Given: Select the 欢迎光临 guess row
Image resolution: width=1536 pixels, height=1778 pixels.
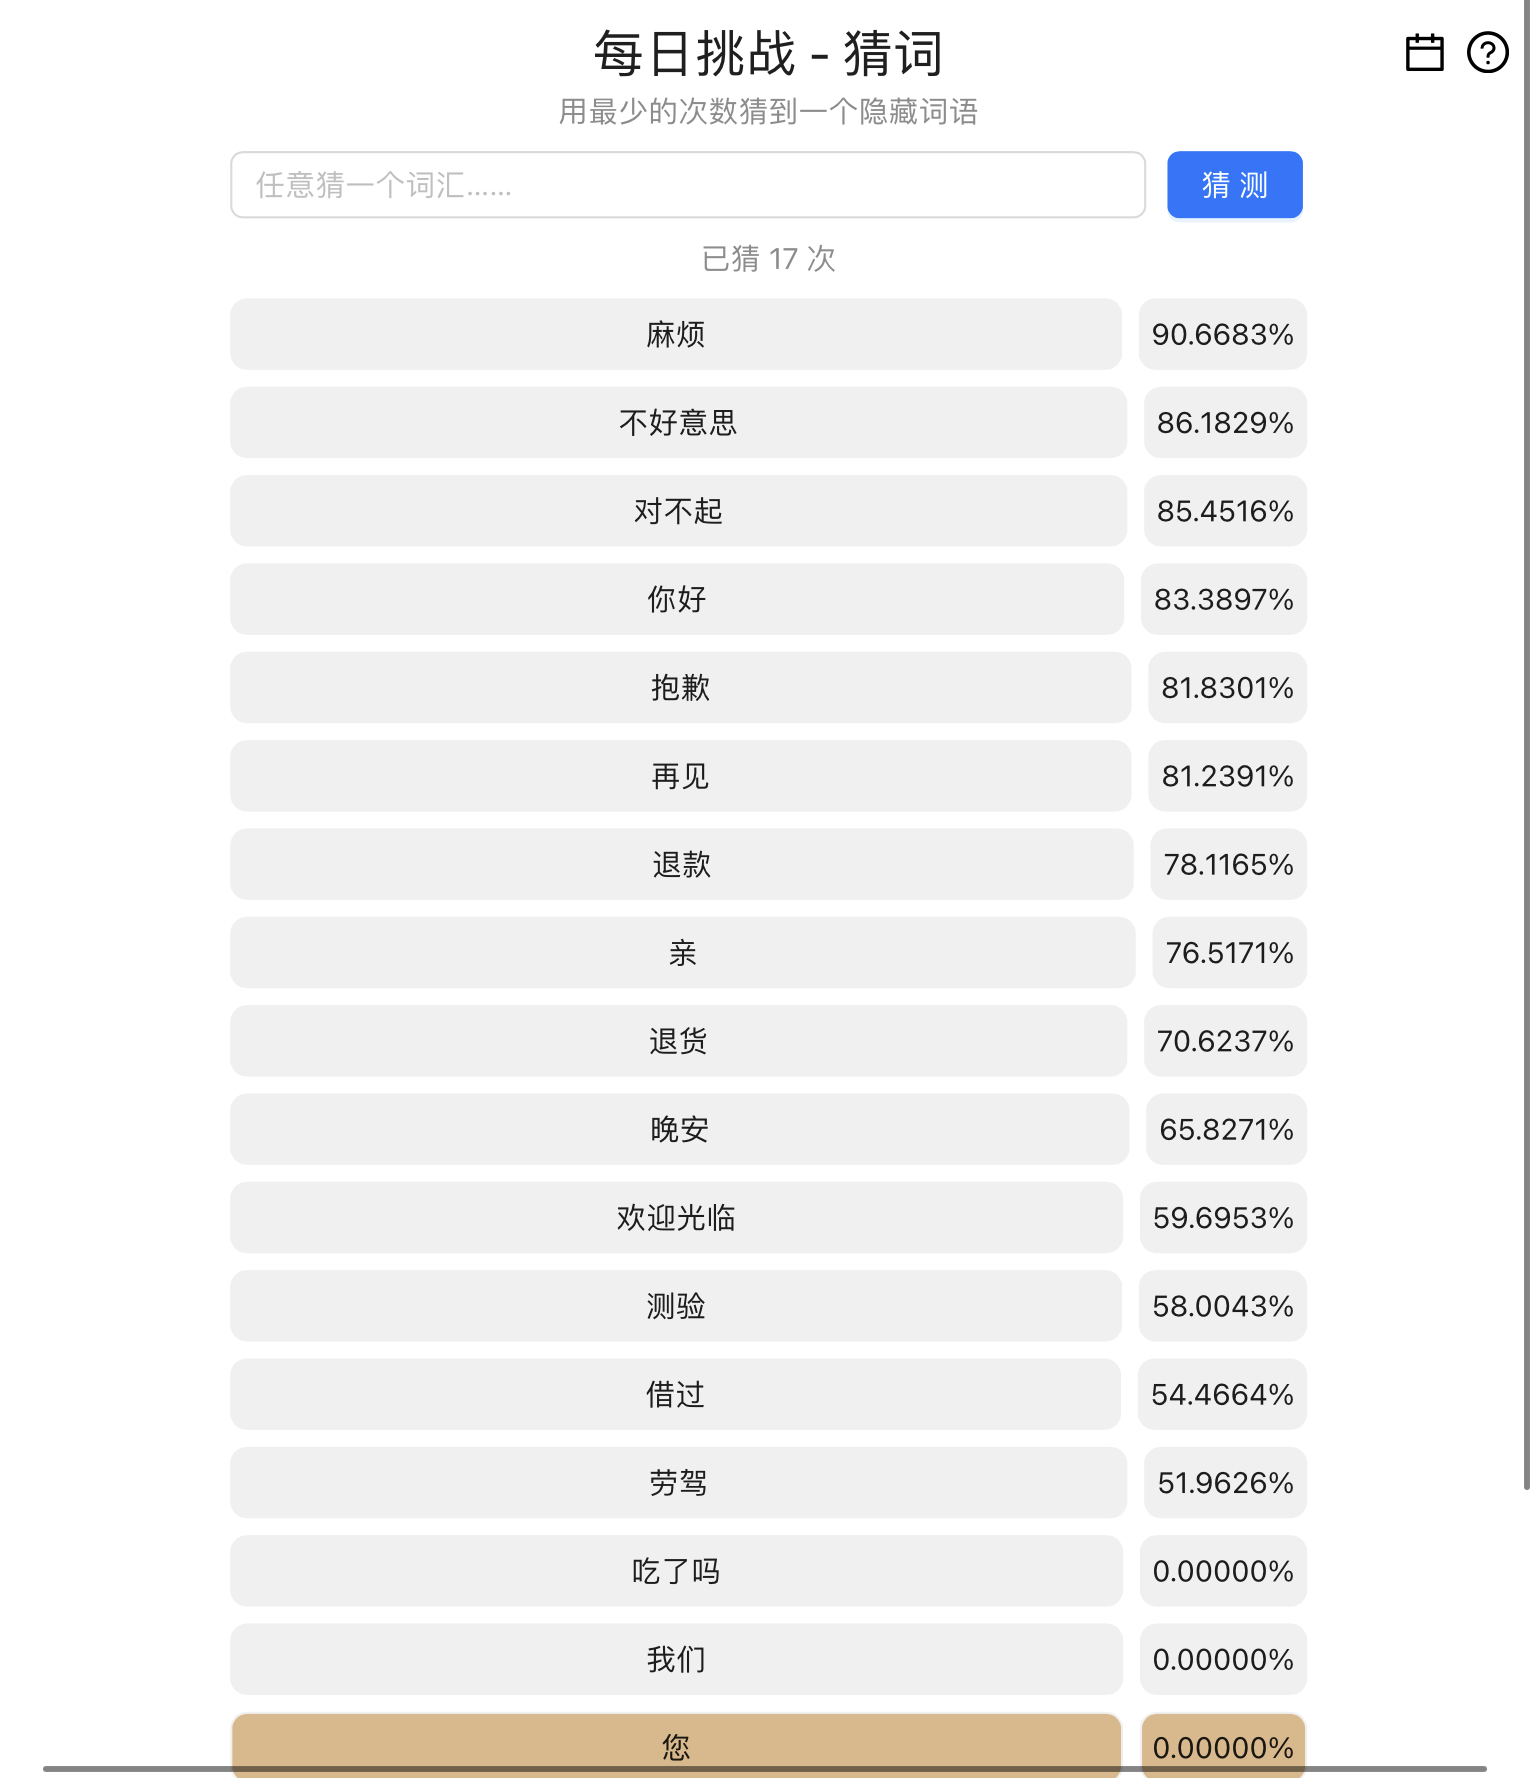Looking at the screenshot, I should (675, 1218).
